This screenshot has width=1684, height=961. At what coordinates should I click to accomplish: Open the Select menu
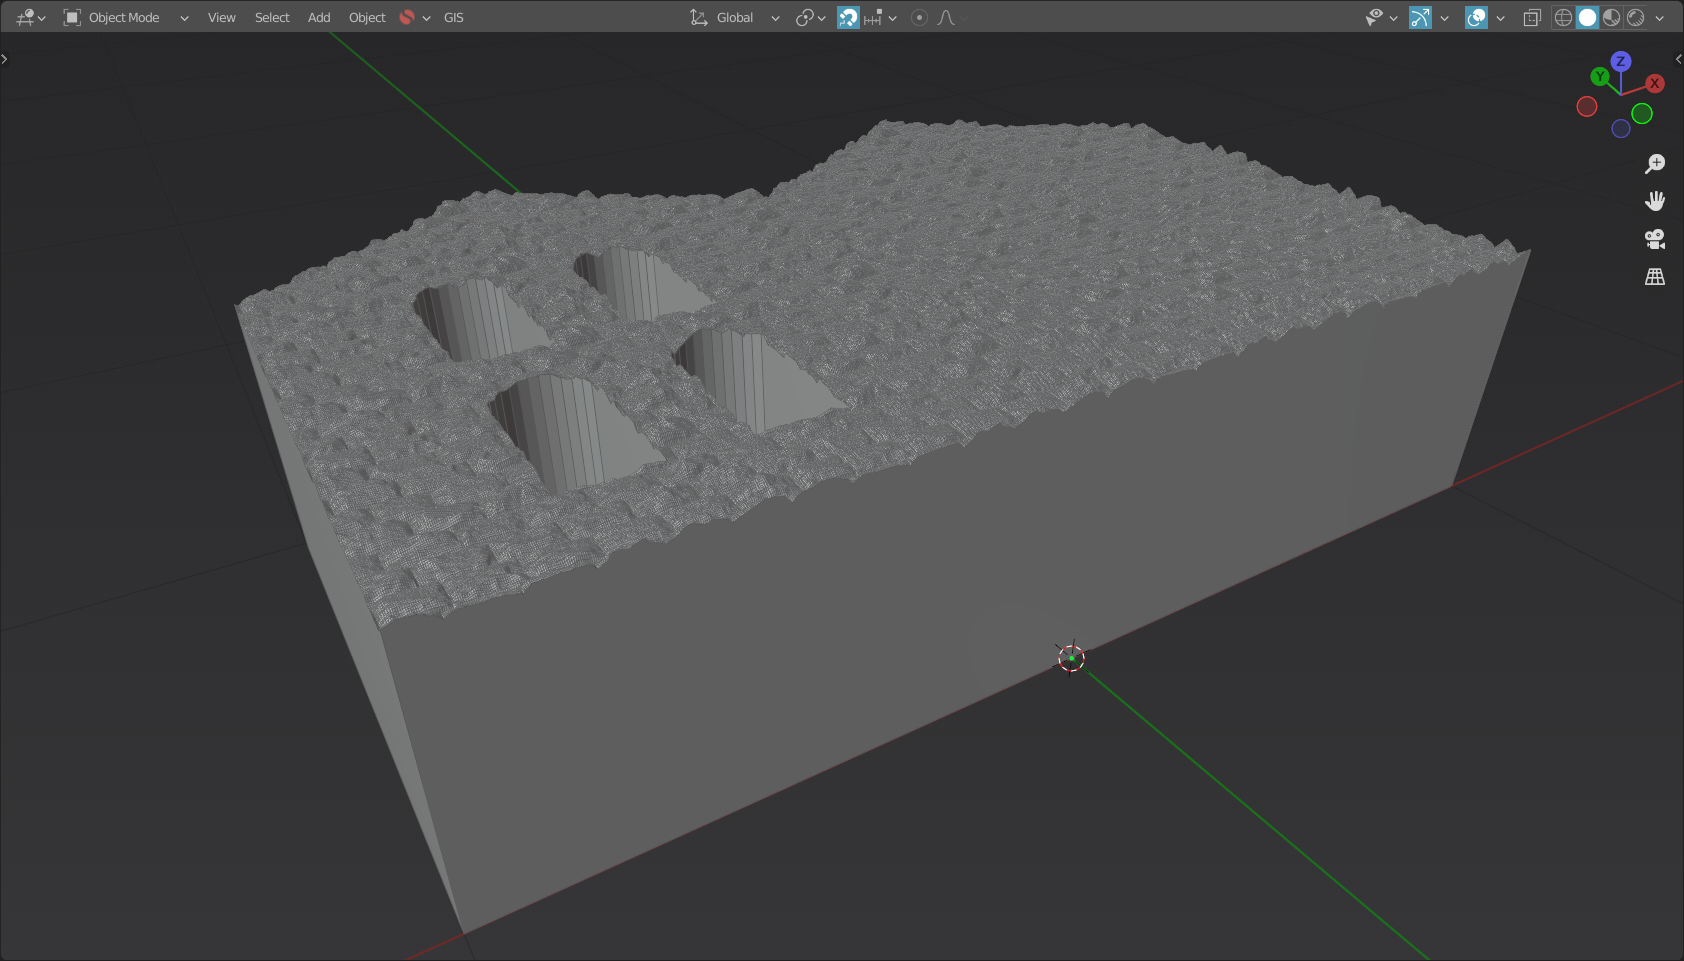pos(272,17)
